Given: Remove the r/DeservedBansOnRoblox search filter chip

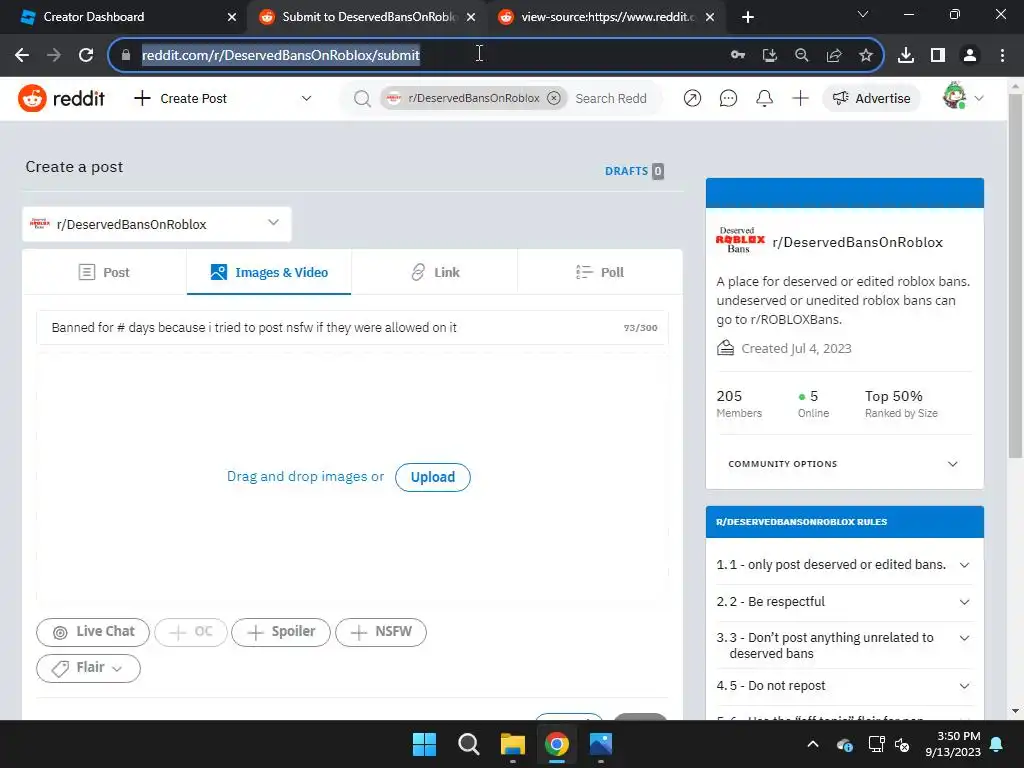Looking at the screenshot, I should [554, 98].
